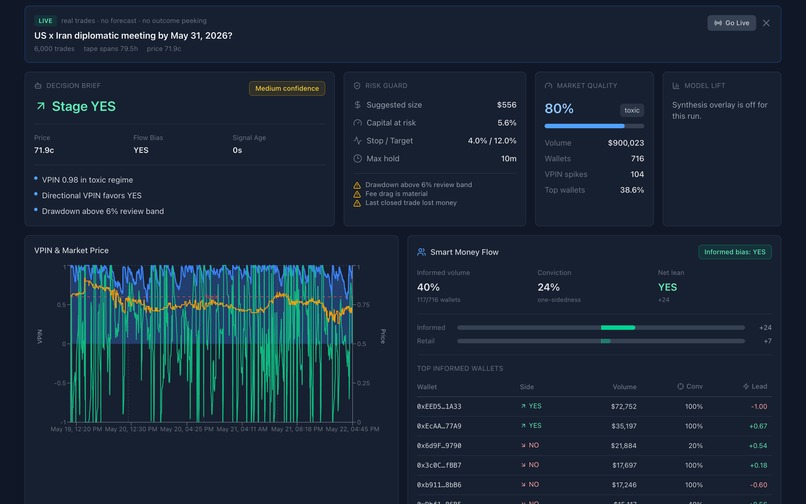Click the 40% informed volume figure
This screenshot has height=504, width=806.
(x=428, y=287)
